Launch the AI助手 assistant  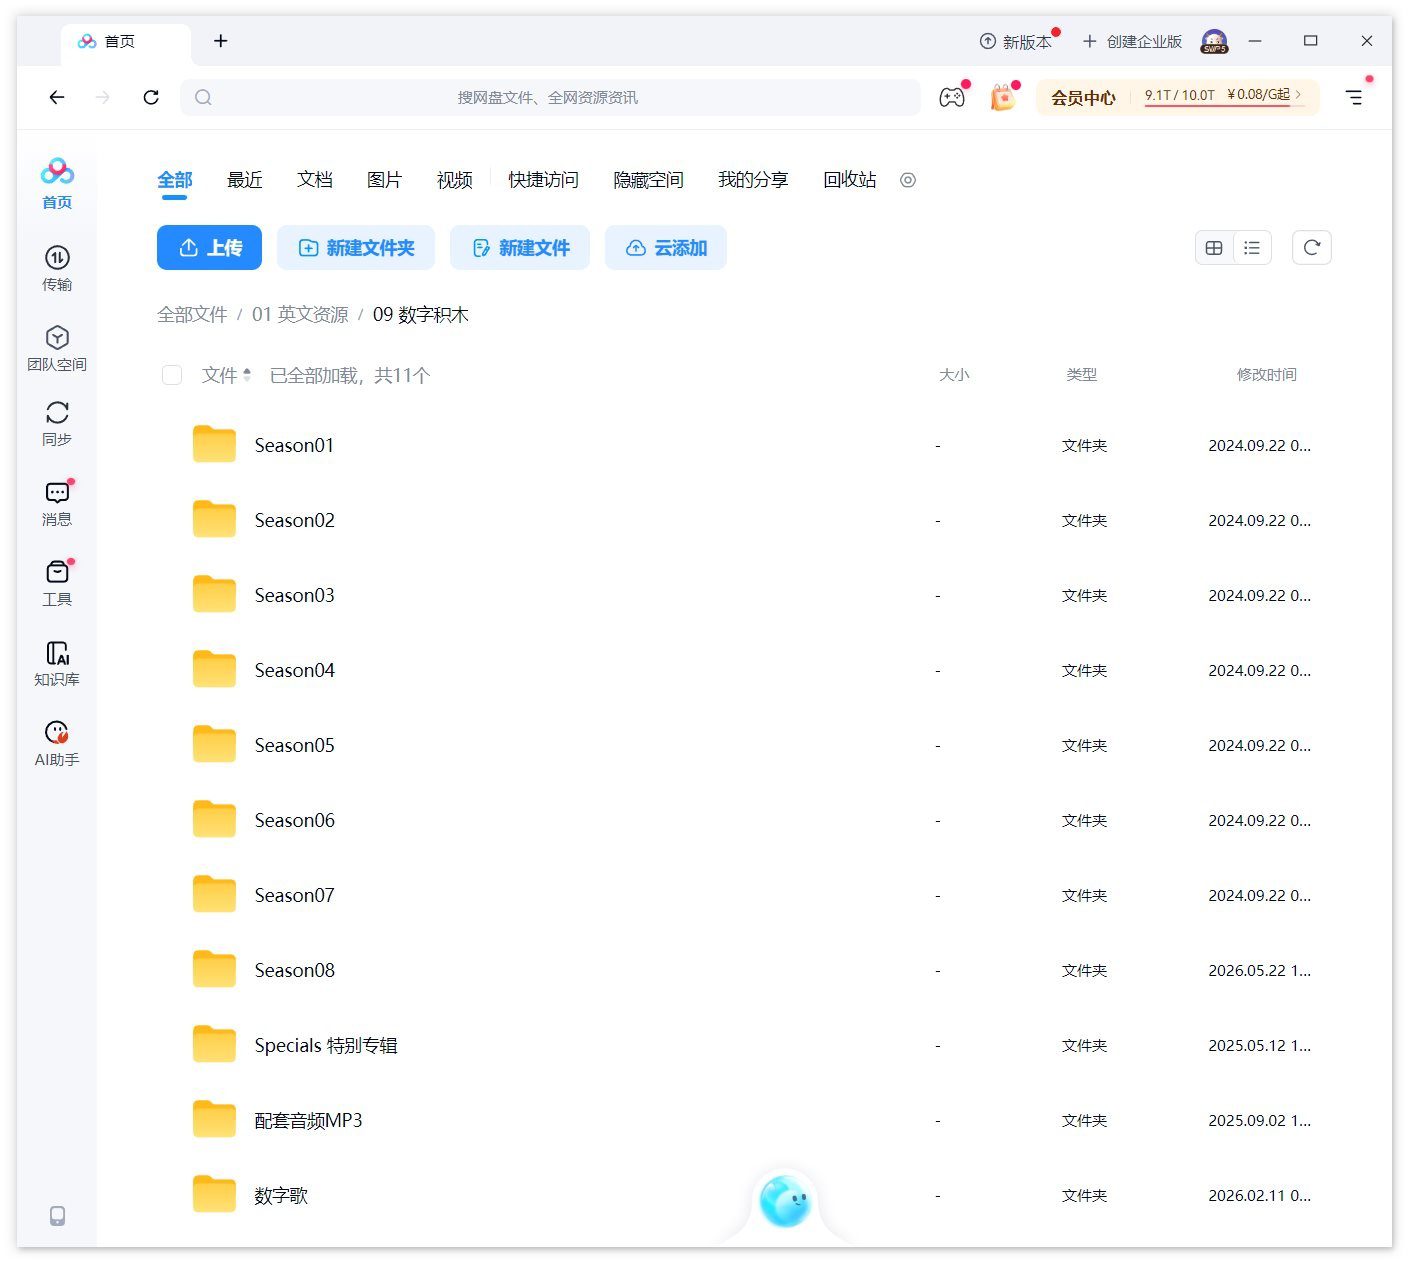[57, 743]
